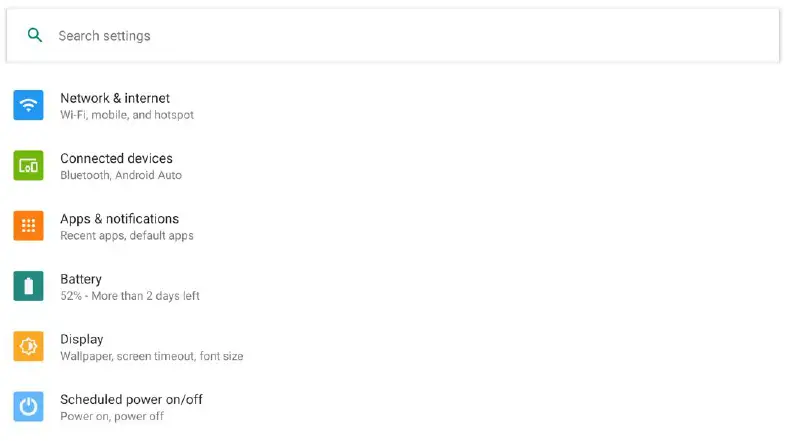Open the Display settings entry
Viewport: 785px width, 441px height.
coord(81,339)
